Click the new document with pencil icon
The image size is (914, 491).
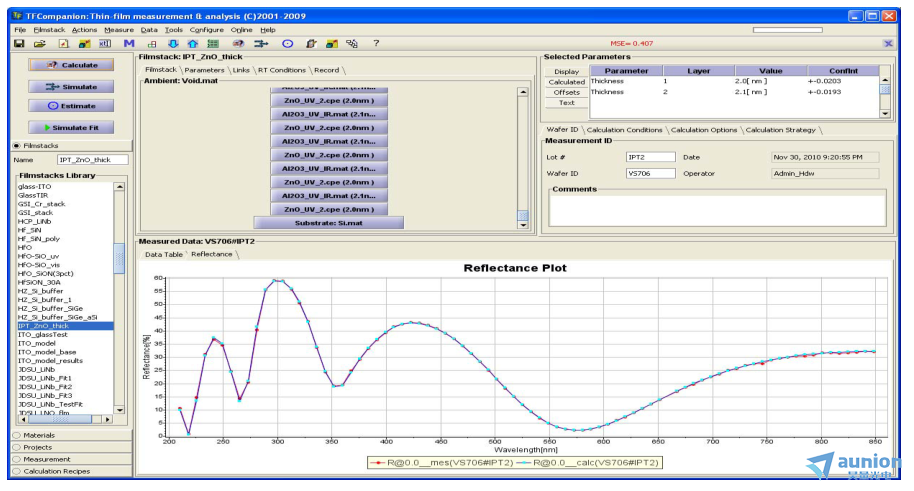click(64, 44)
